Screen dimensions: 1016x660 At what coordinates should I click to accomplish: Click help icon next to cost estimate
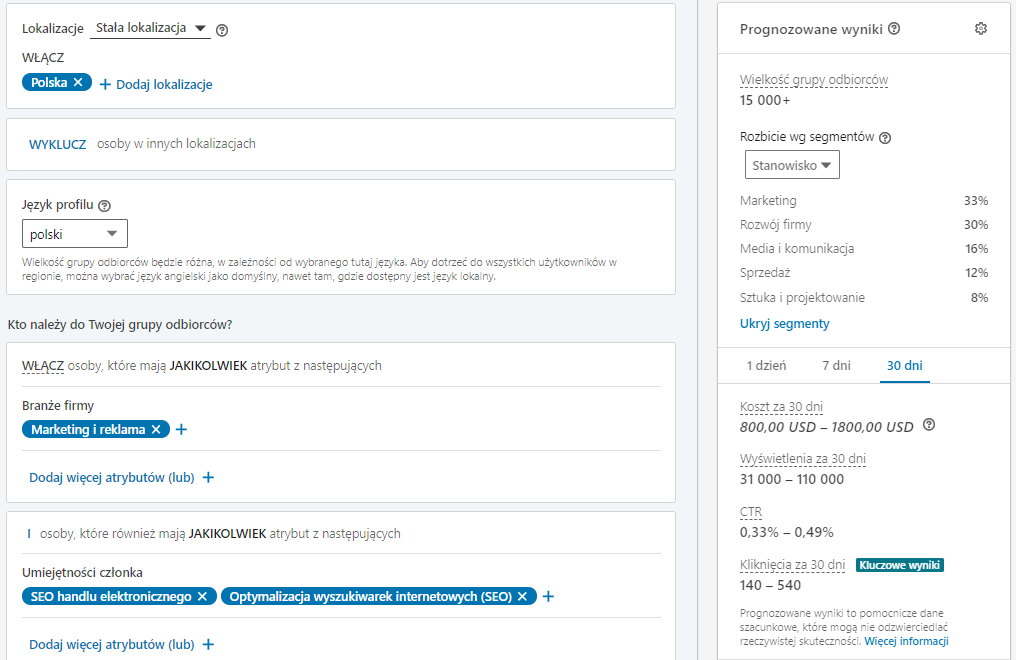click(x=929, y=426)
